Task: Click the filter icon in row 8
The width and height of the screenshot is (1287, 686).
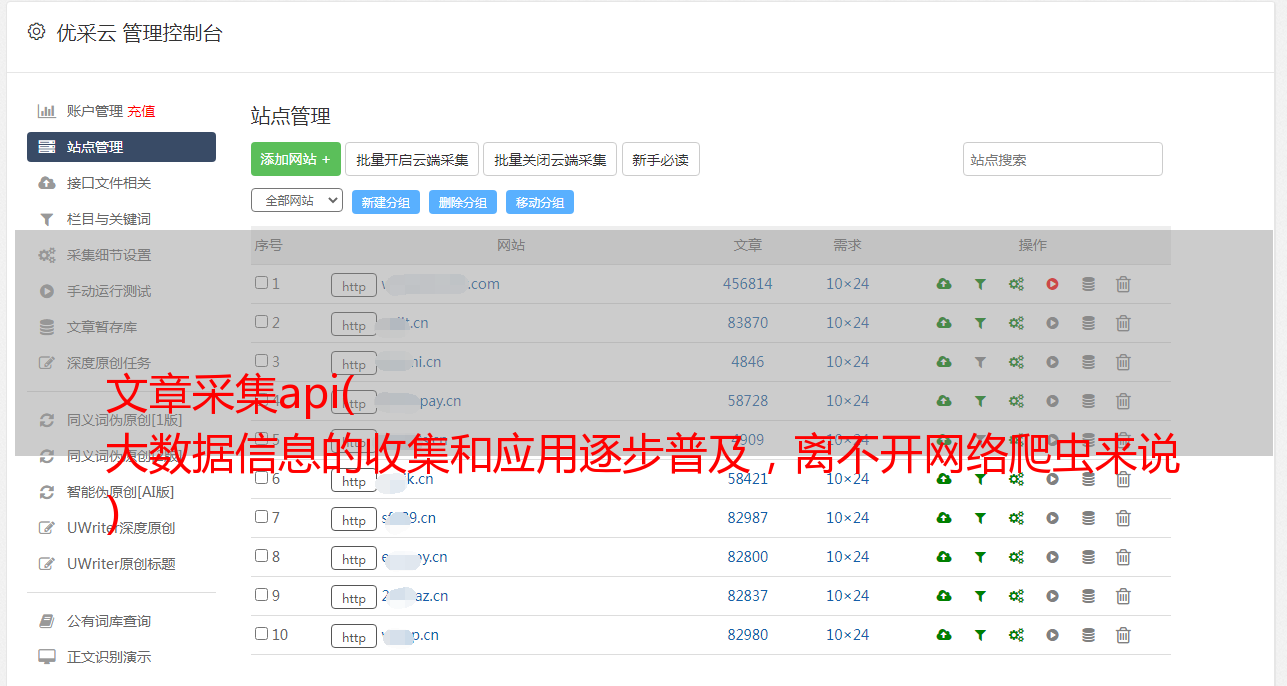Action: [980, 557]
